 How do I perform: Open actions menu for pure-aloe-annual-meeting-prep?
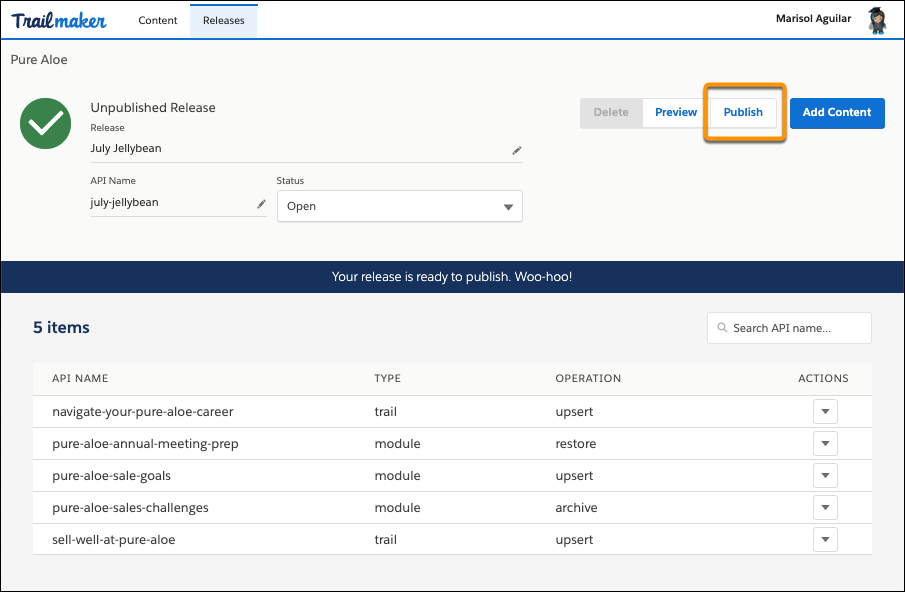click(x=825, y=443)
